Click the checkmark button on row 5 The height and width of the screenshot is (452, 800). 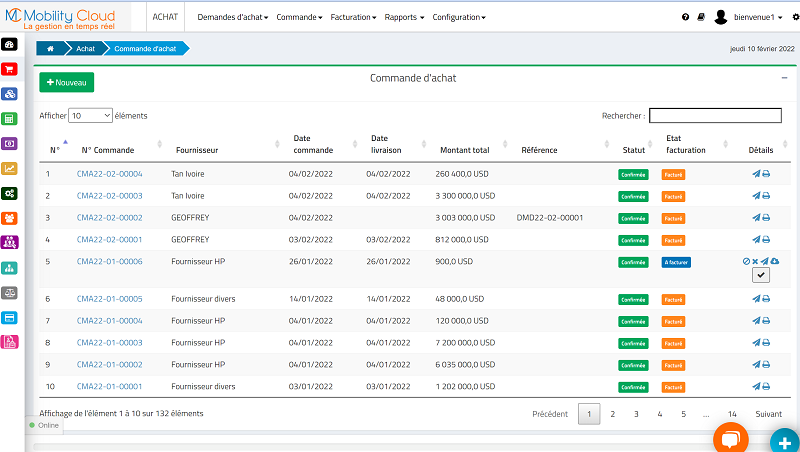[x=761, y=276]
